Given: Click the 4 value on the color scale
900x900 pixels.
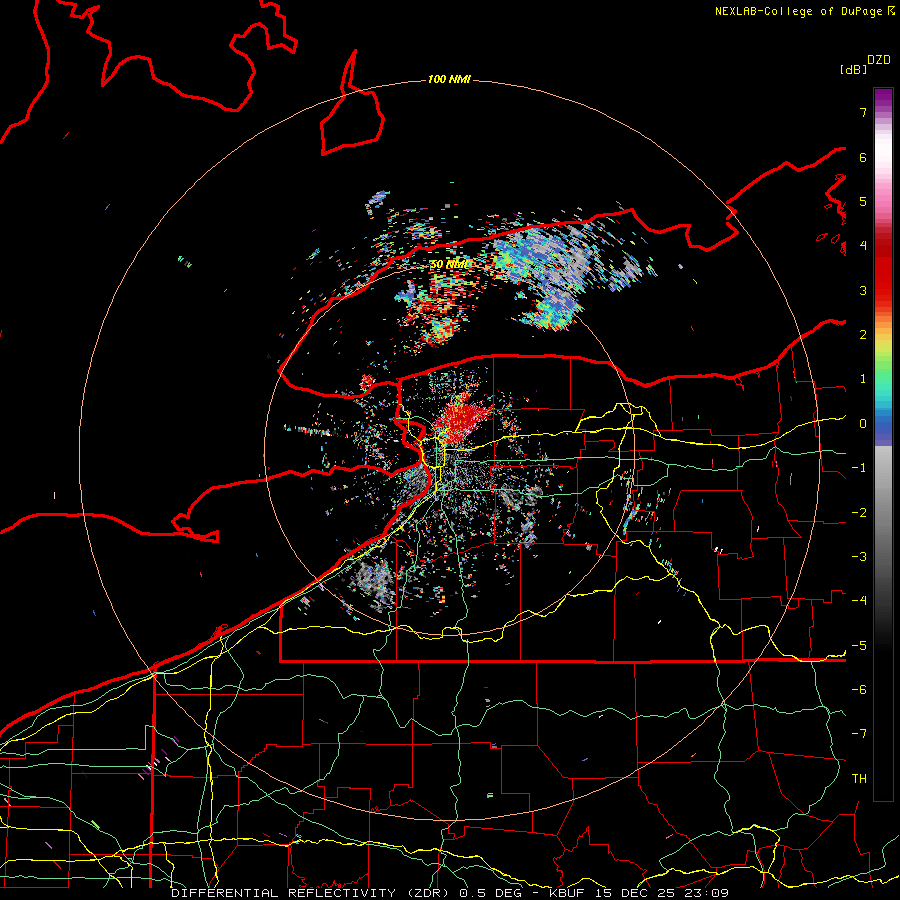Looking at the screenshot, I should 863,245.
